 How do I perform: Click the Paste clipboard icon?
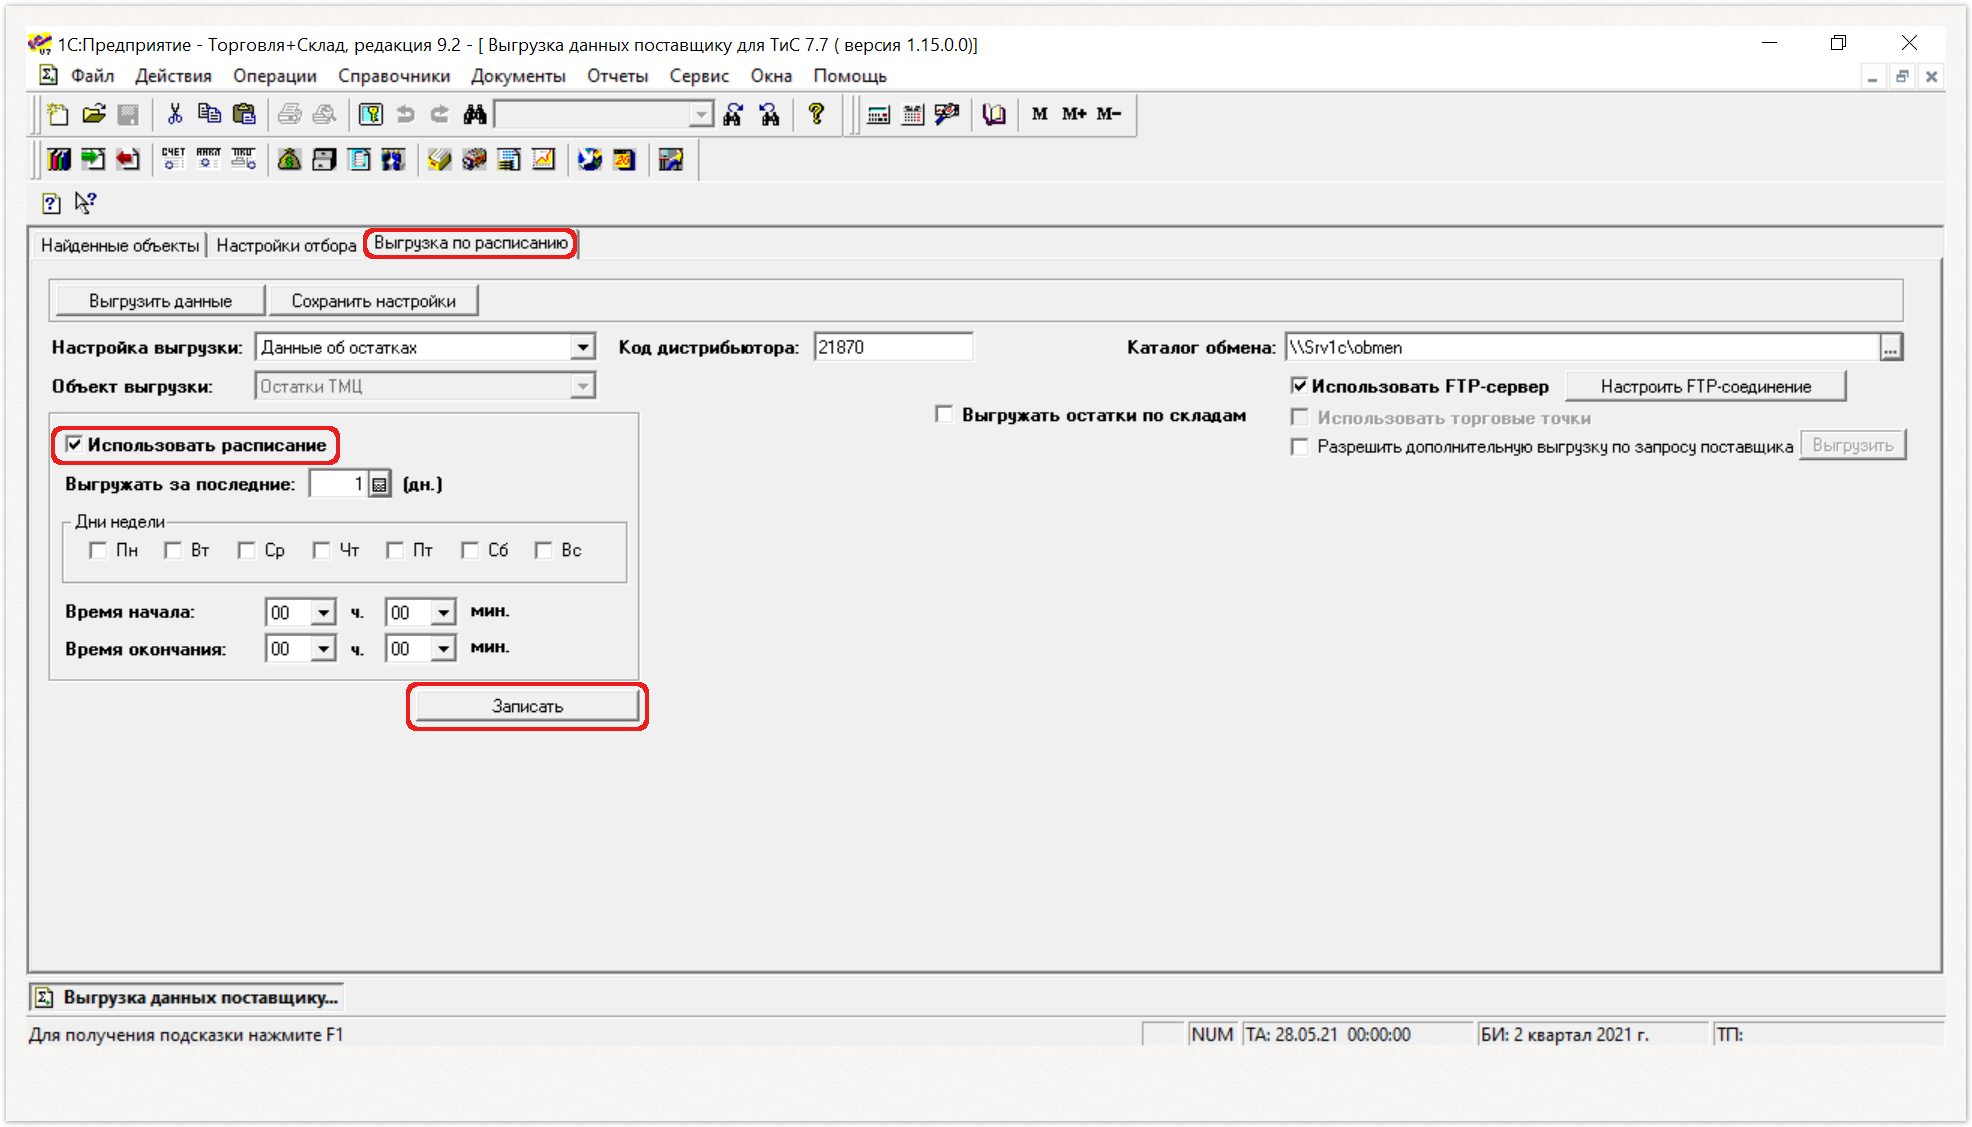[x=244, y=114]
